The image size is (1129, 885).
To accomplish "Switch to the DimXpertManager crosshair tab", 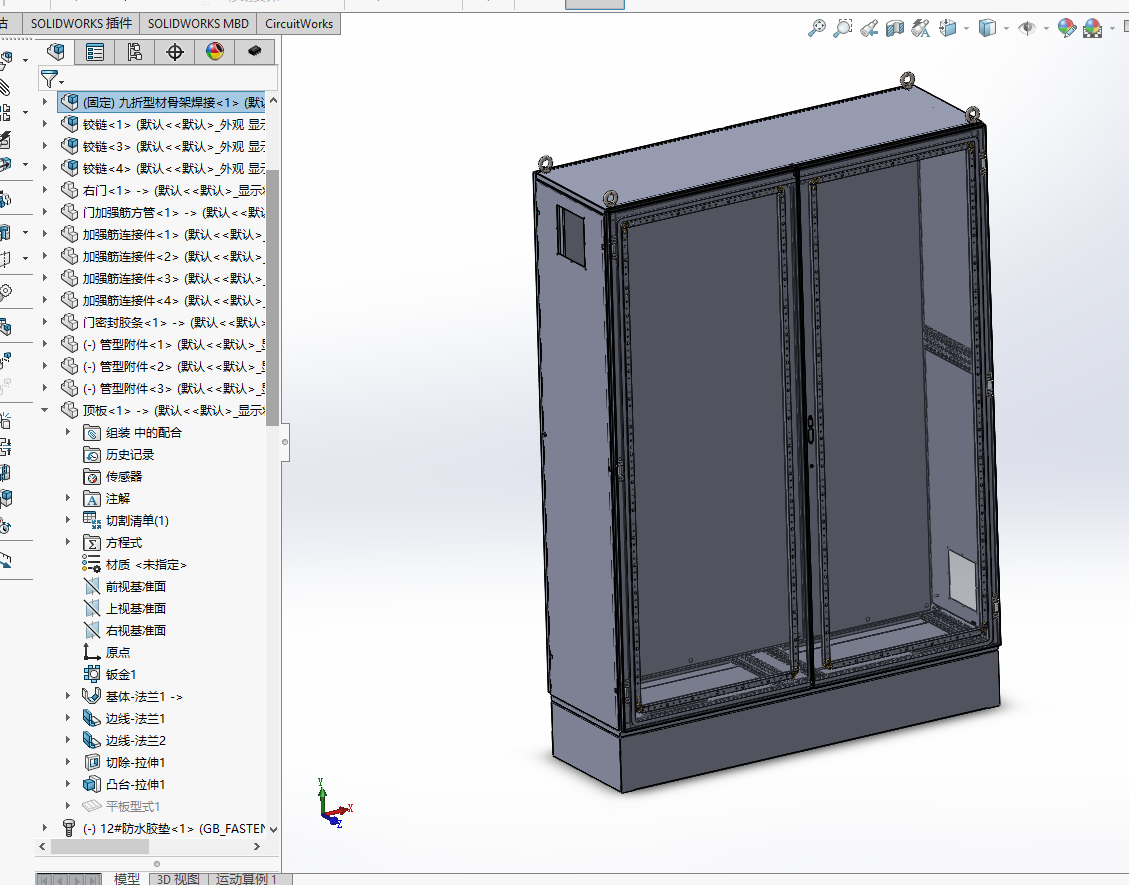I will 174,52.
